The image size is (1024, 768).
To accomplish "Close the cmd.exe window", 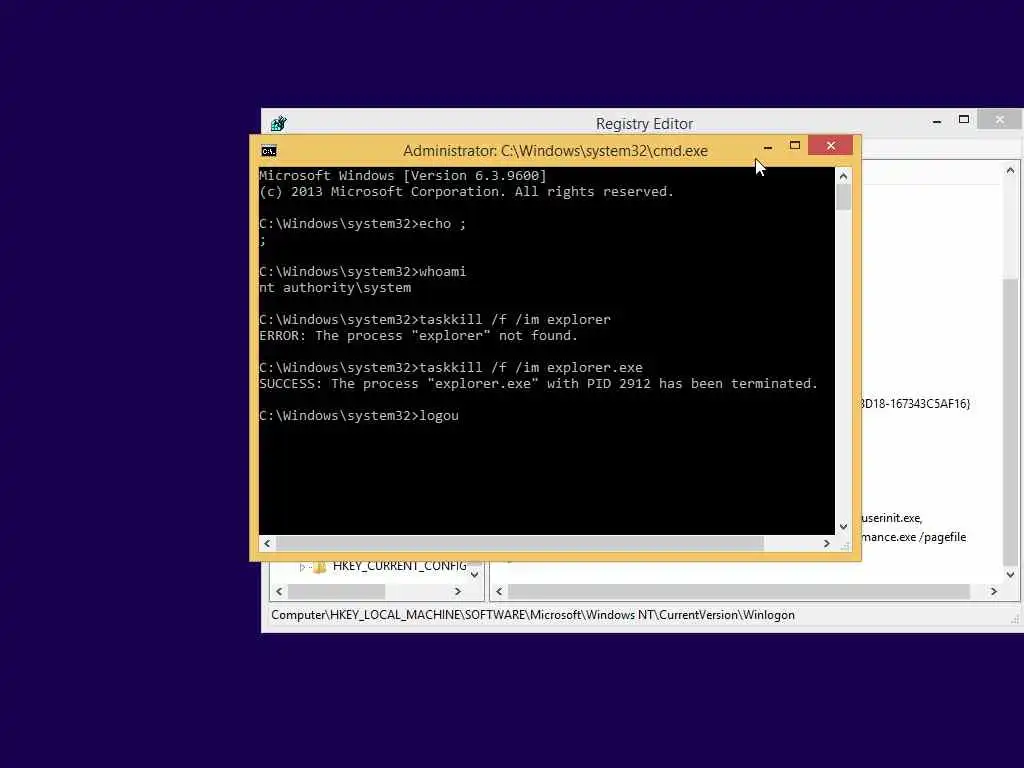I will tap(831, 145).
